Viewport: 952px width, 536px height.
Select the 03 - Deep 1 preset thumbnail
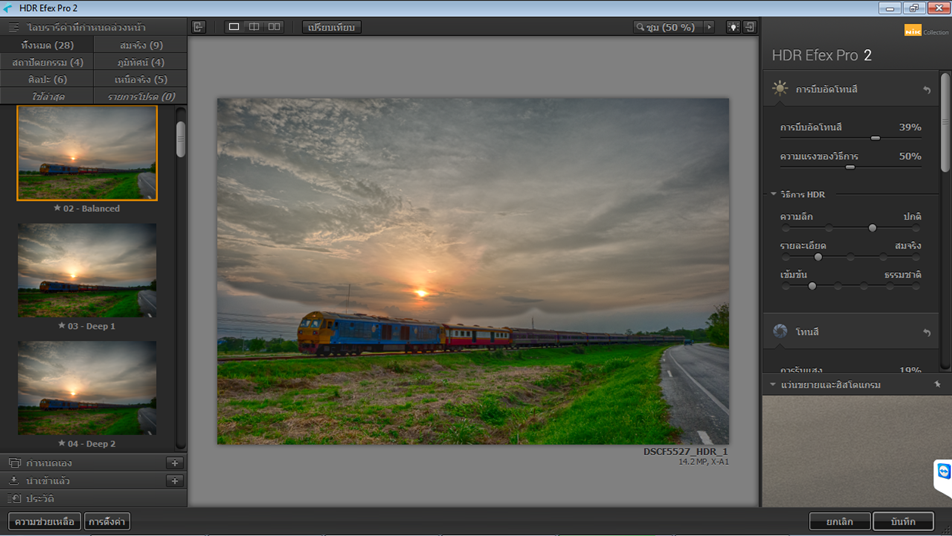(87, 270)
